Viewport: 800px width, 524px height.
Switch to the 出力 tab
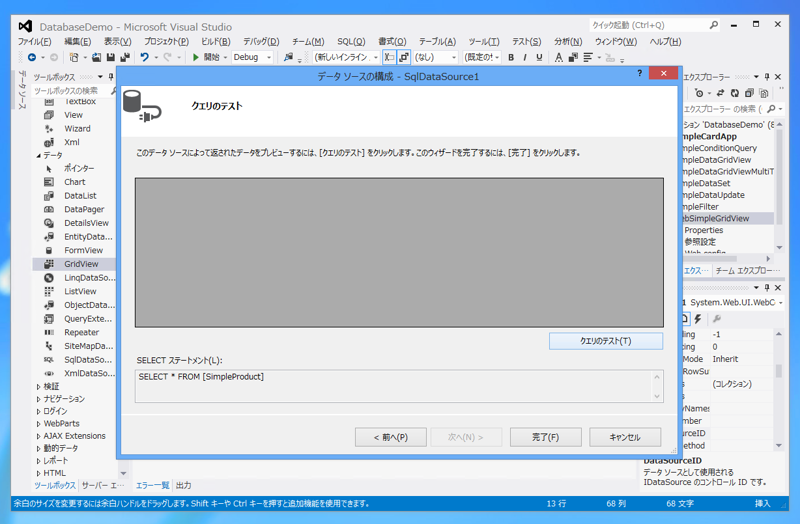(x=183, y=485)
